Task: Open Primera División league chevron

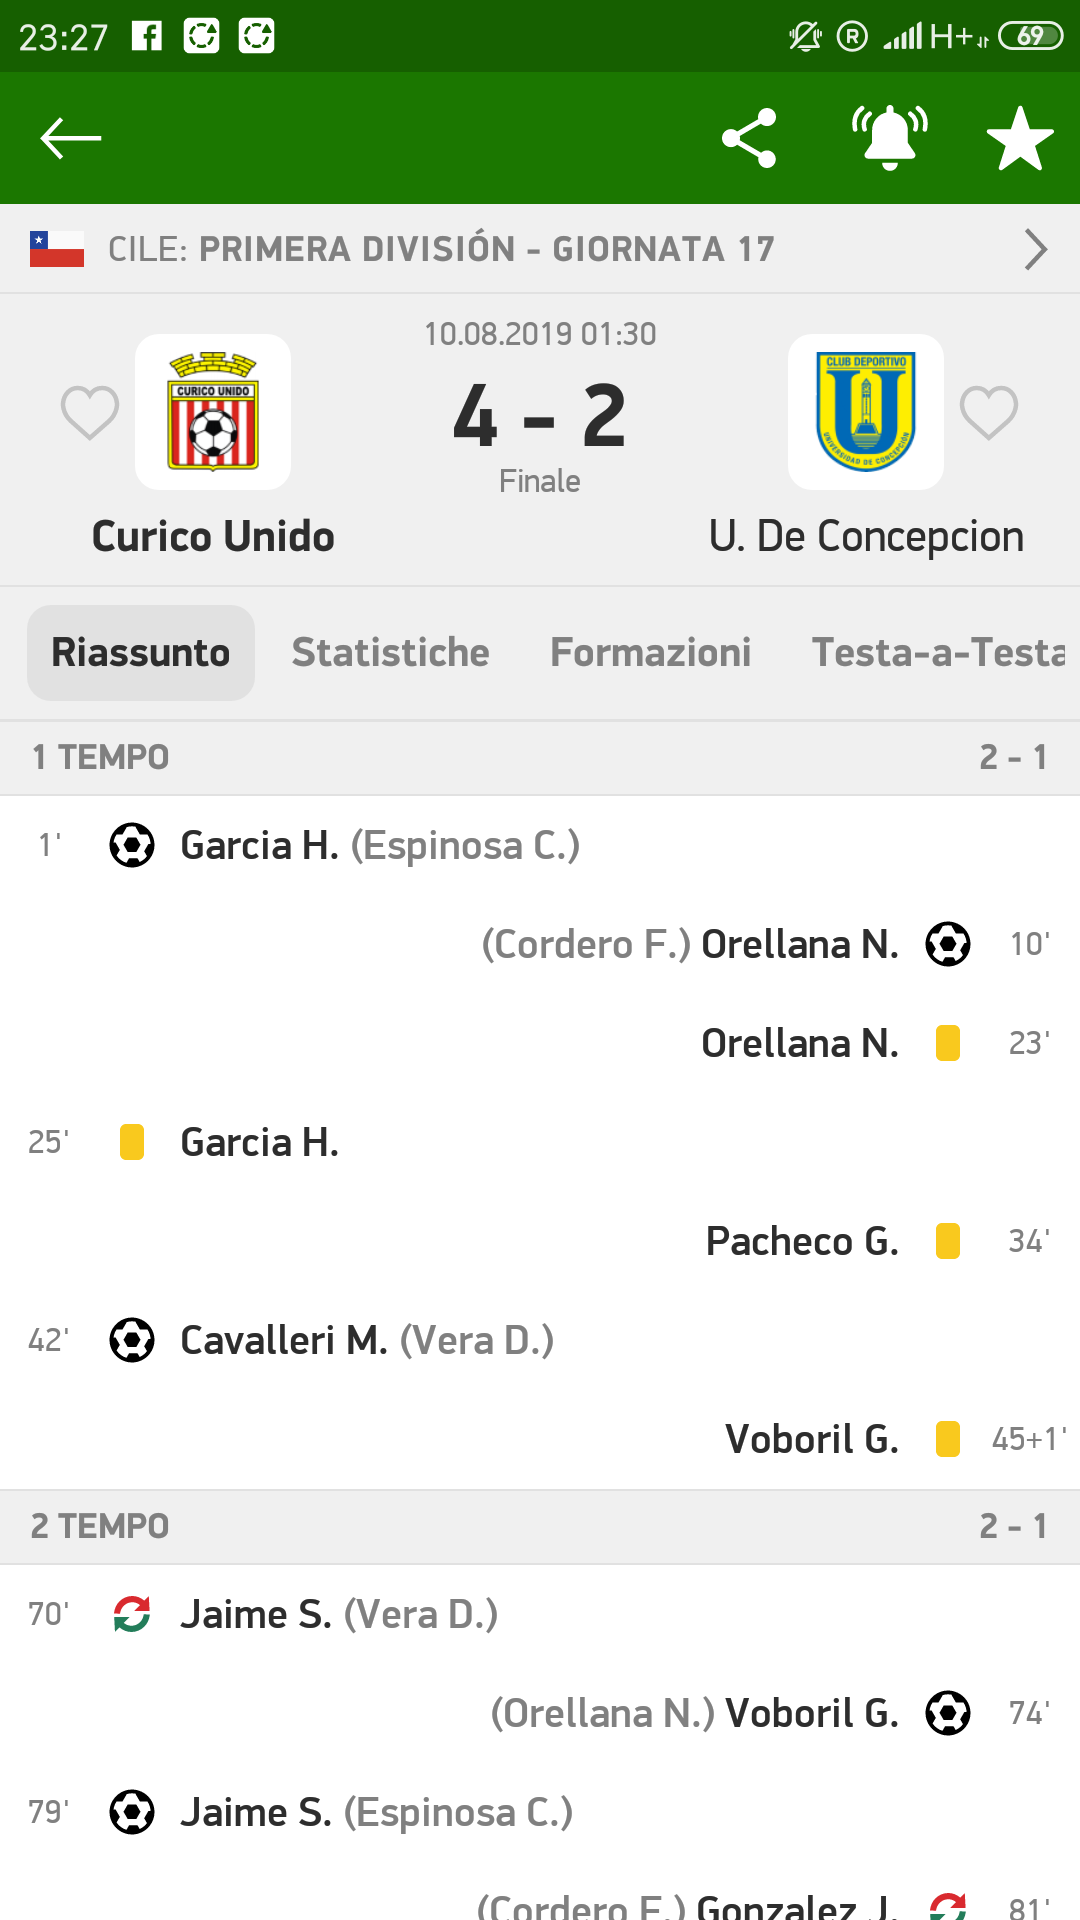Action: coord(1035,249)
